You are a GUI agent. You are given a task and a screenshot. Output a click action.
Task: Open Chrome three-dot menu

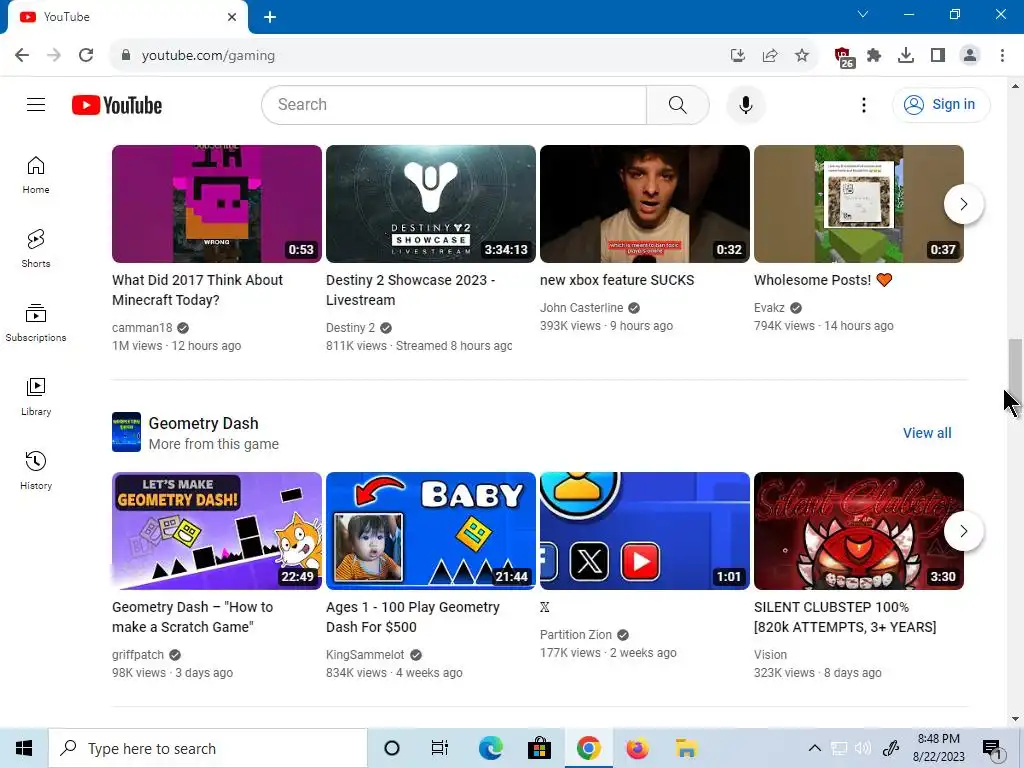click(x=1002, y=56)
